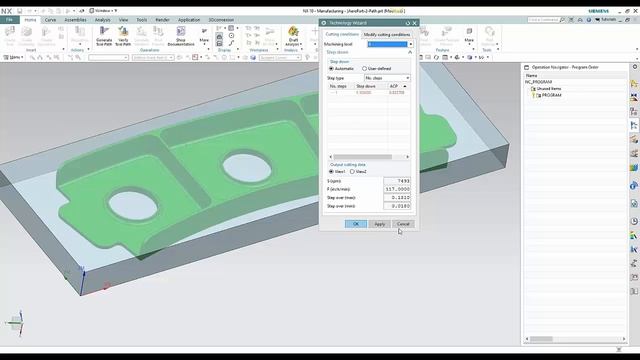Open the Assembly Navigator sidebar tab
Screen dimensions: 640x360
click(x=634, y=84)
